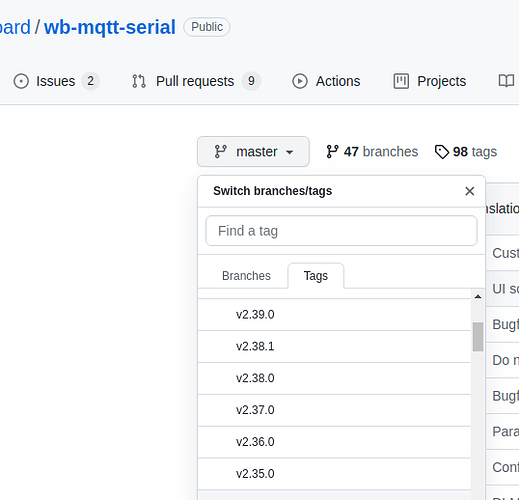This screenshot has height=500, width=519.
Task: Close the Switch branches/tags popup
Action: 470,191
